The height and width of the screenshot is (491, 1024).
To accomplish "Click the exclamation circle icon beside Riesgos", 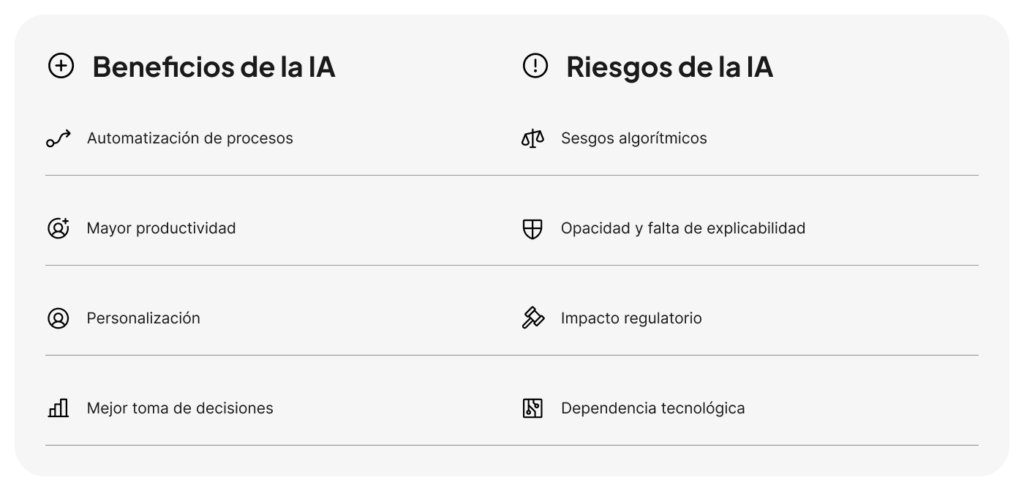I will point(535,67).
